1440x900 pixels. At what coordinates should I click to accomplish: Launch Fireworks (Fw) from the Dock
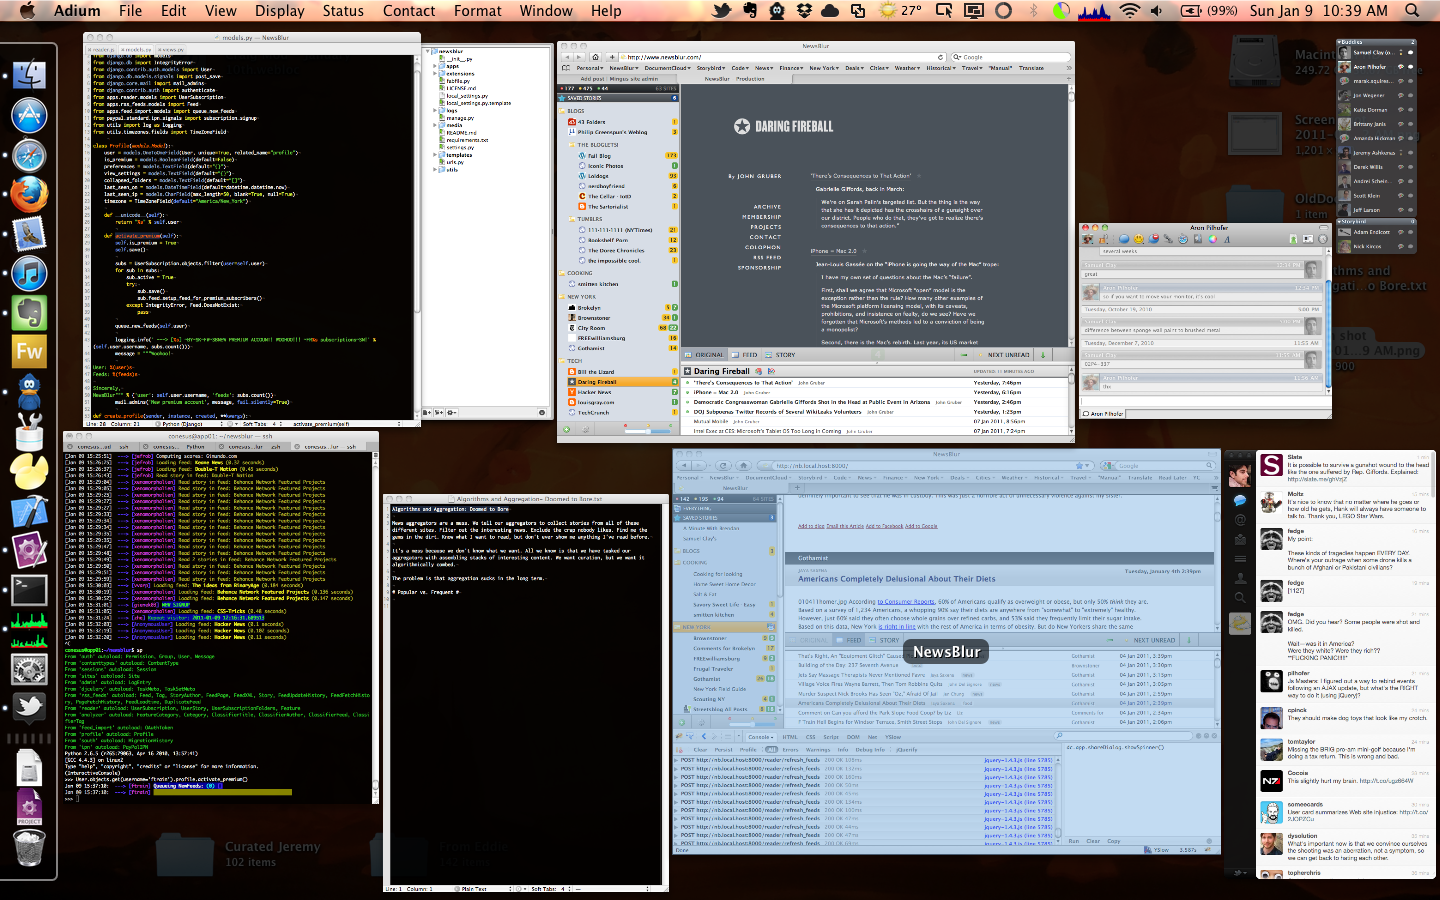pos(29,352)
